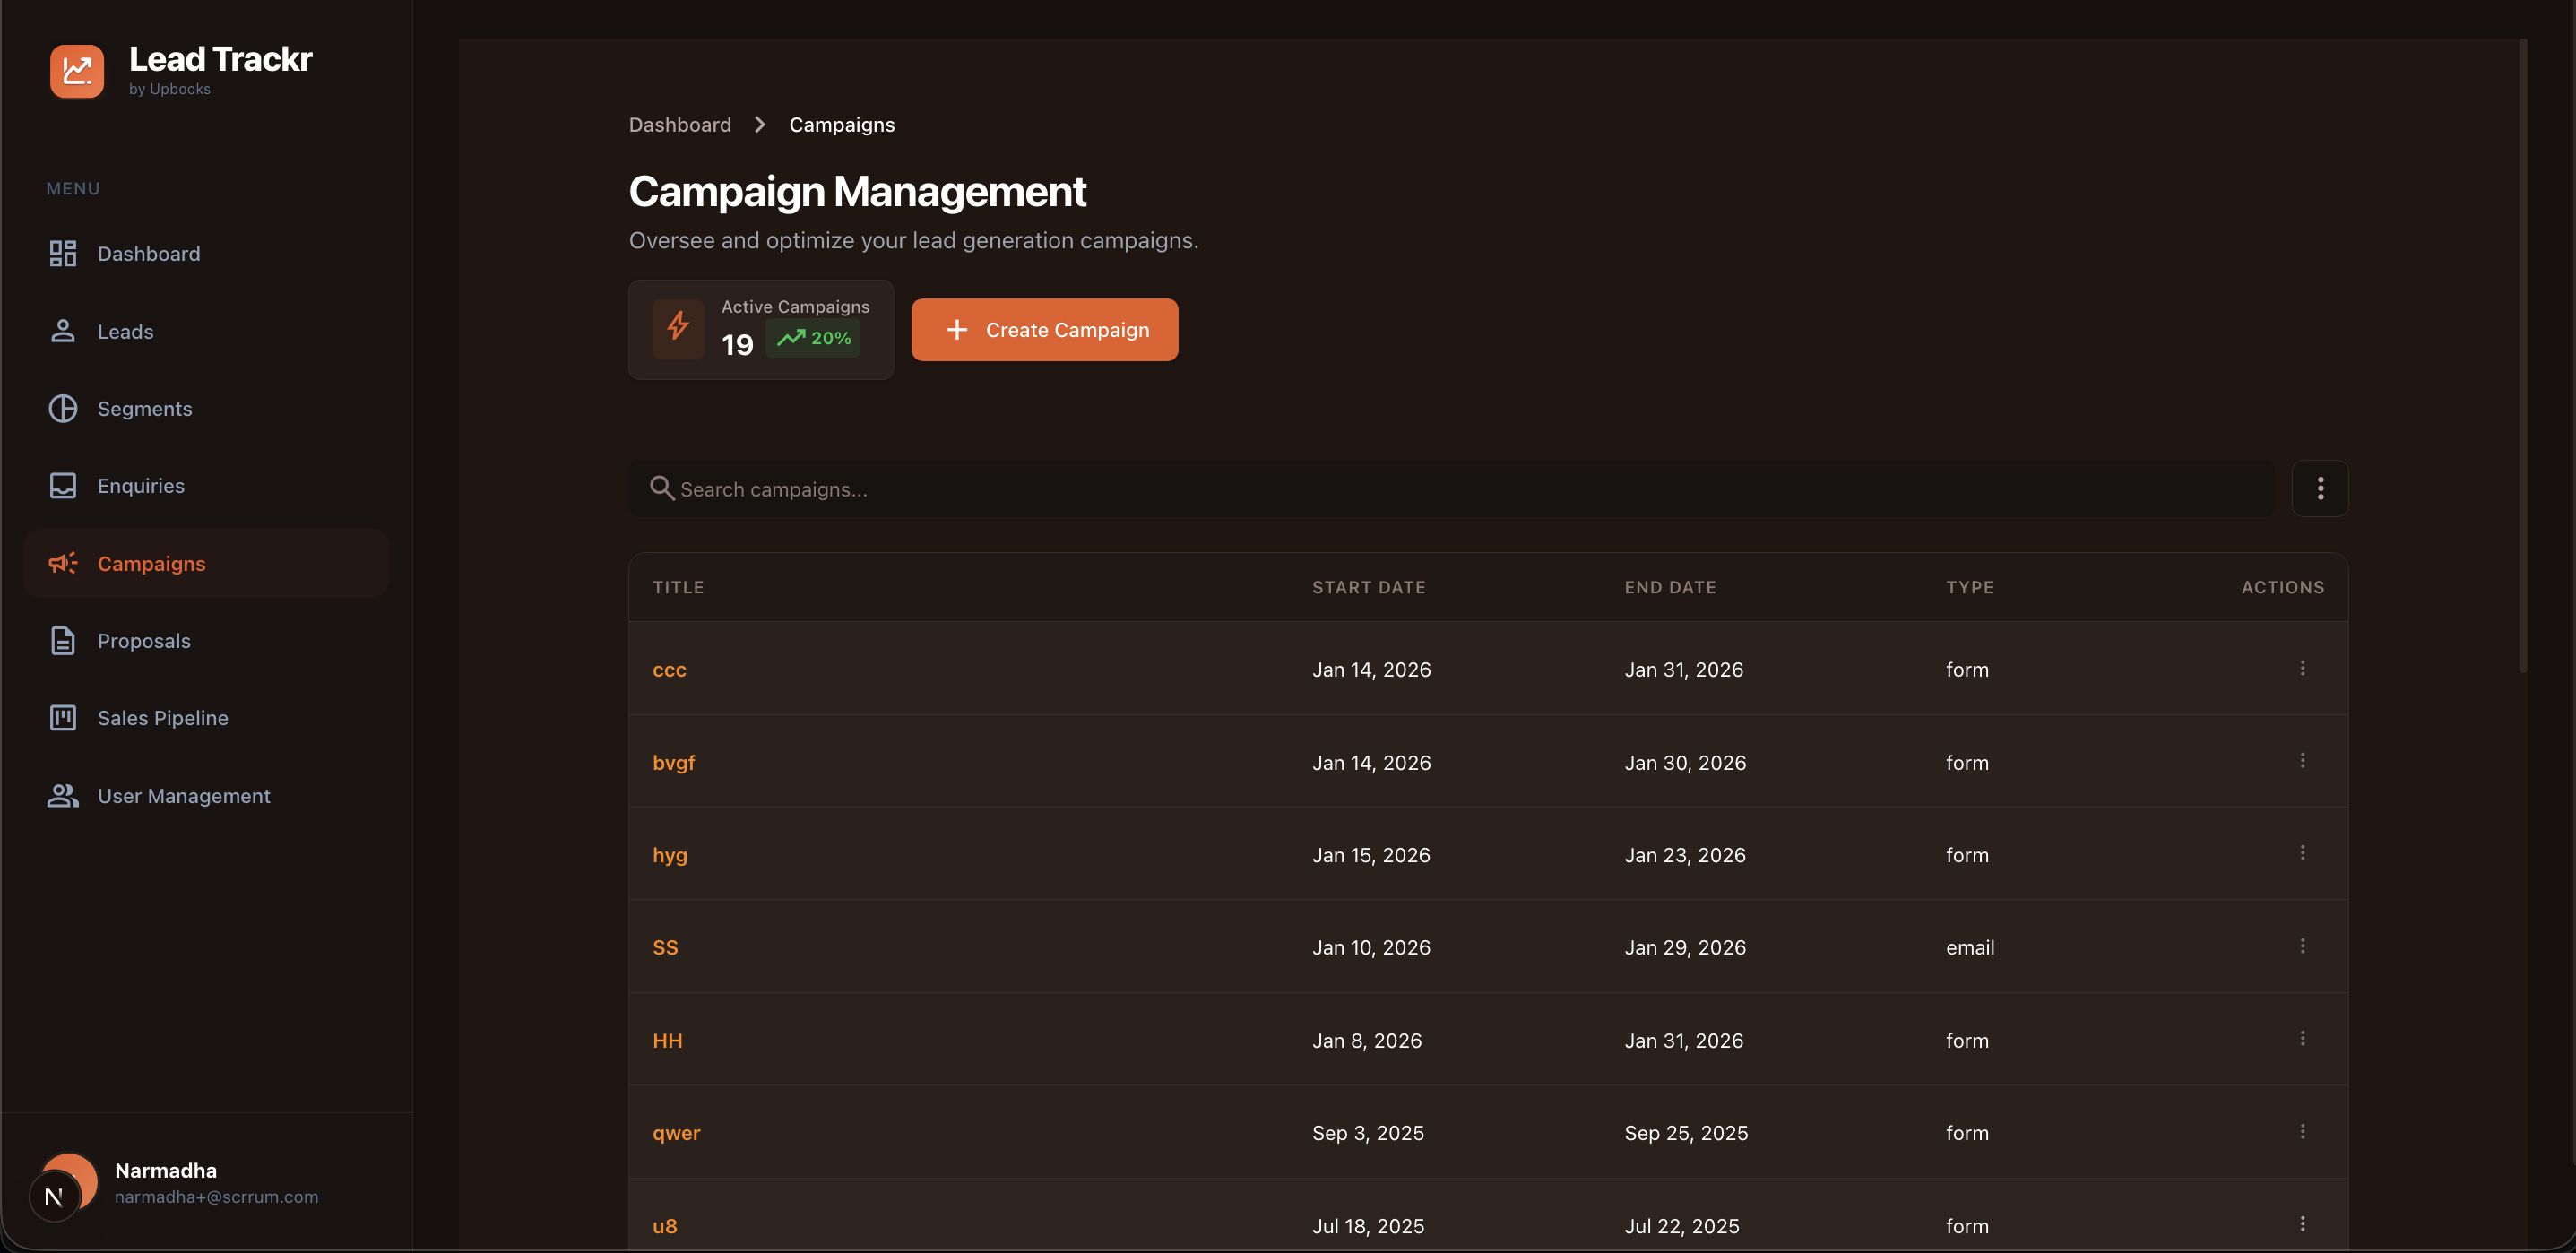Click the Dashboard breadcrumb link
The width and height of the screenshot is (2576, 1253).
click(679, 124)
